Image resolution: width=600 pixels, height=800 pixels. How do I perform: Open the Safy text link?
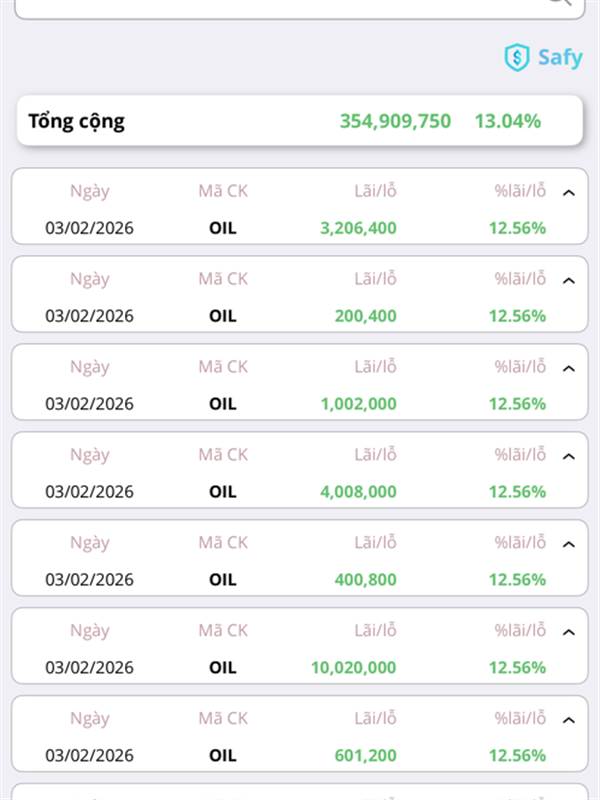coord(559,57)
